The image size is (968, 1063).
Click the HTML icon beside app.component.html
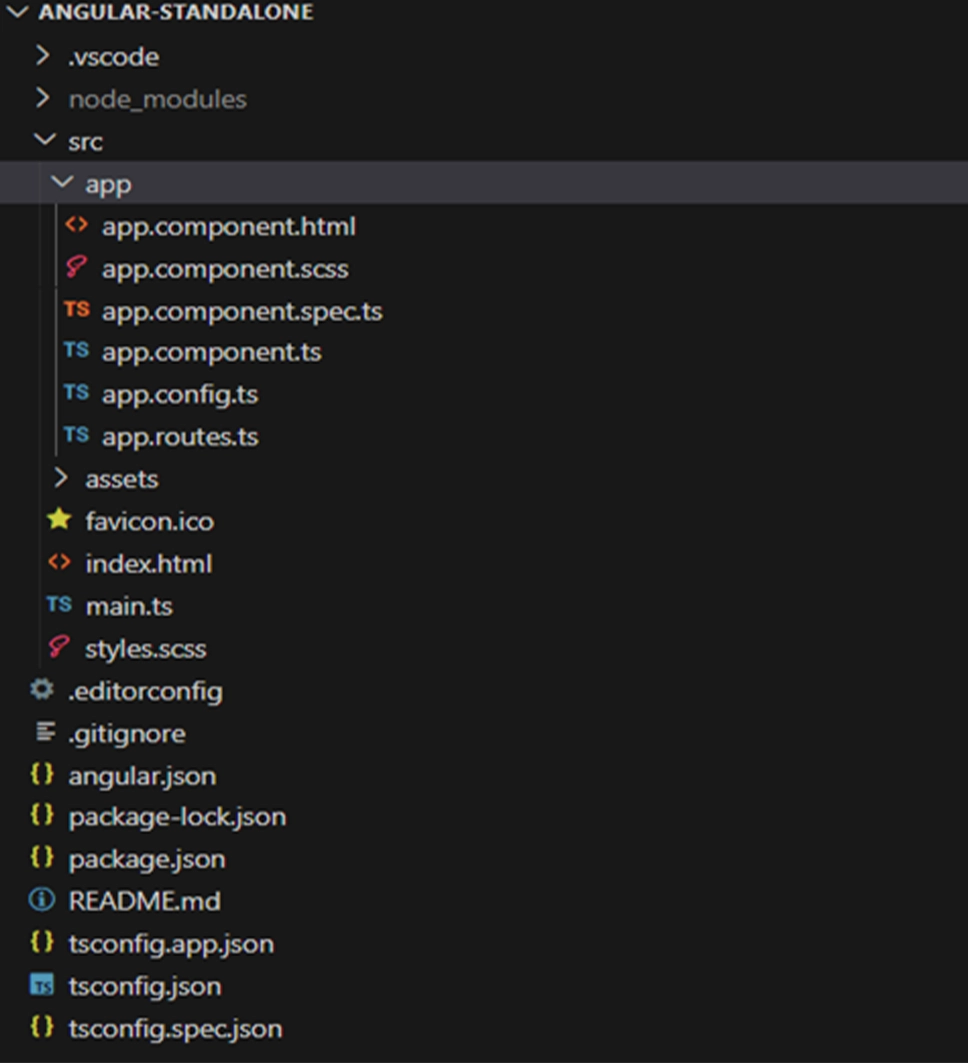pyautogui.click(x=77, y=225)
